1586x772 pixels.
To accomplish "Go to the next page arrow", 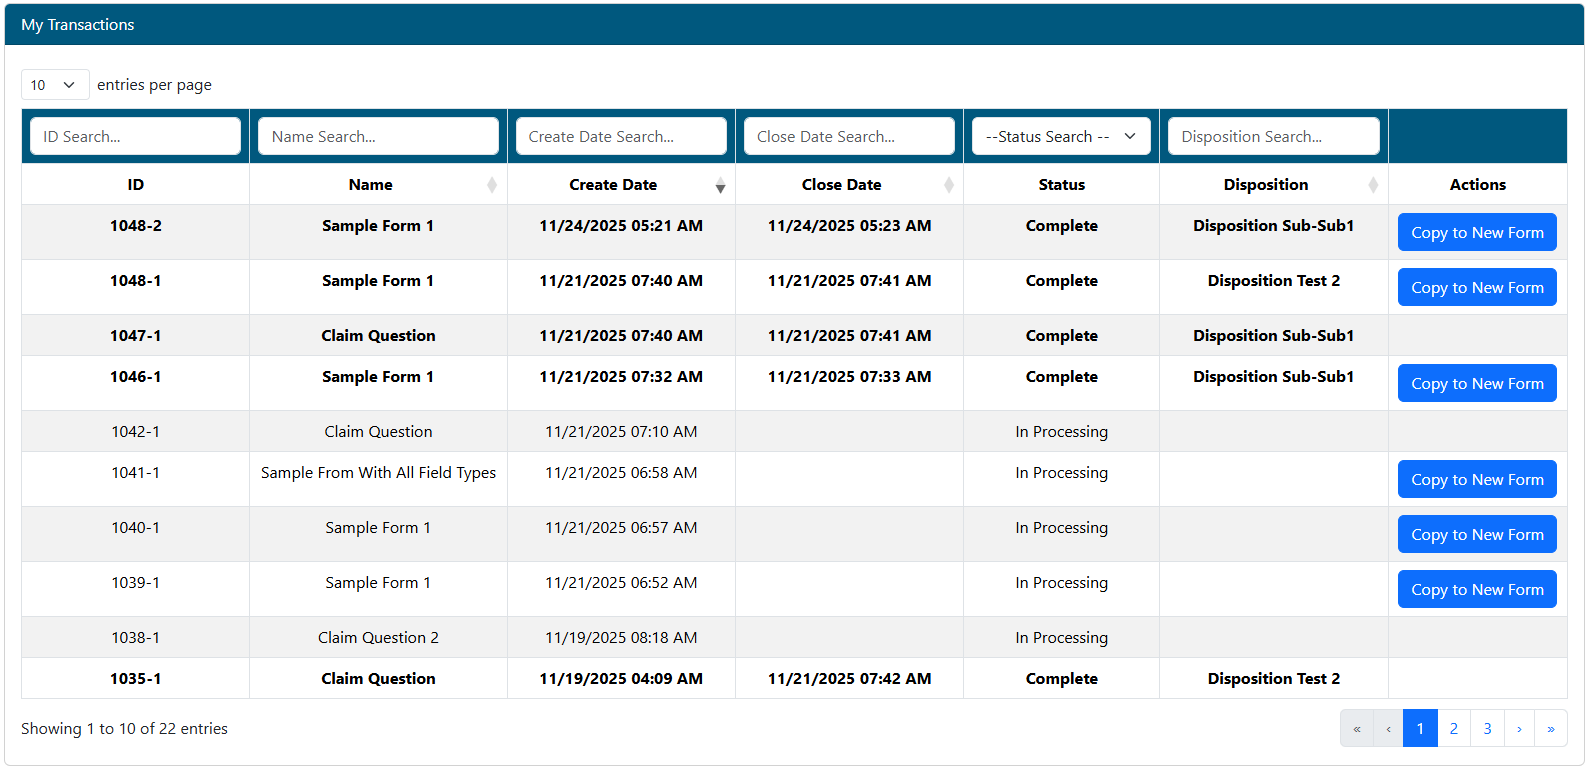I will click(x=1519, y=729).
